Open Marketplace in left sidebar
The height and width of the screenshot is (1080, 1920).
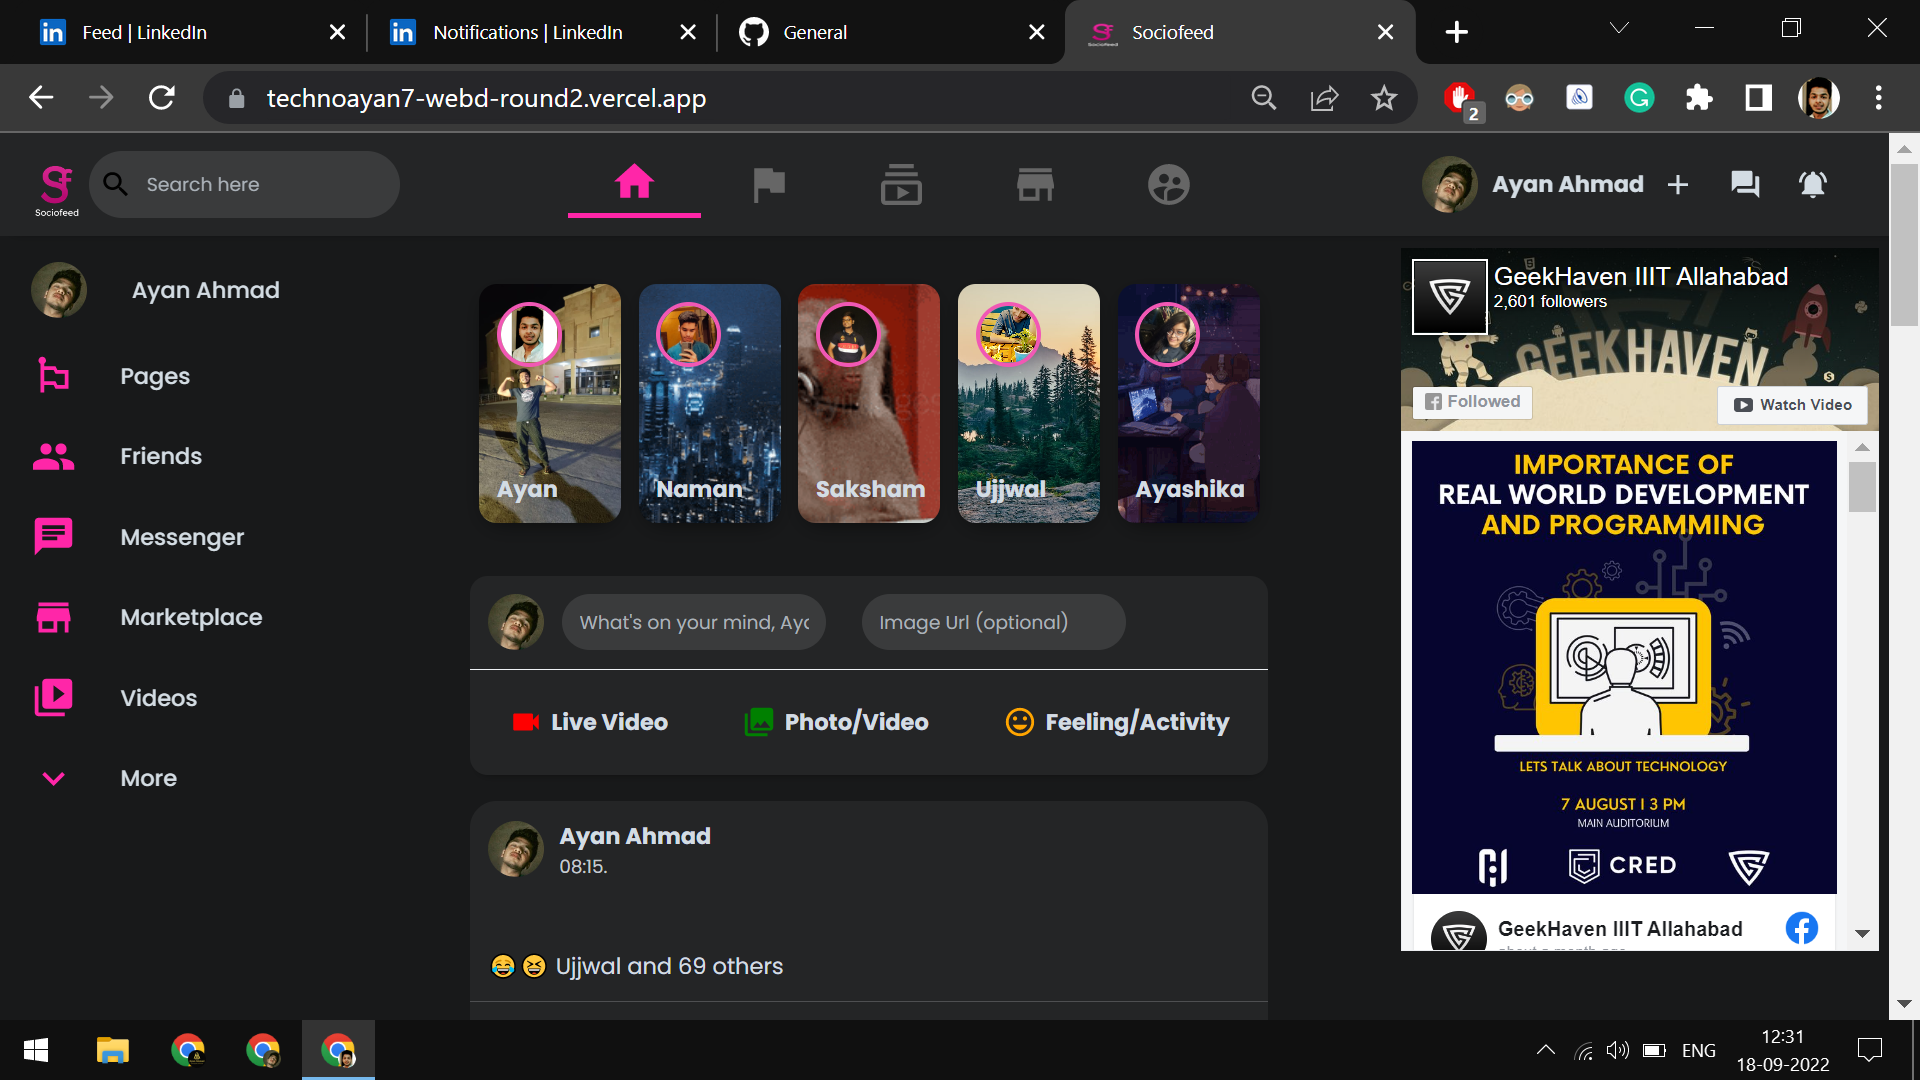190,617
